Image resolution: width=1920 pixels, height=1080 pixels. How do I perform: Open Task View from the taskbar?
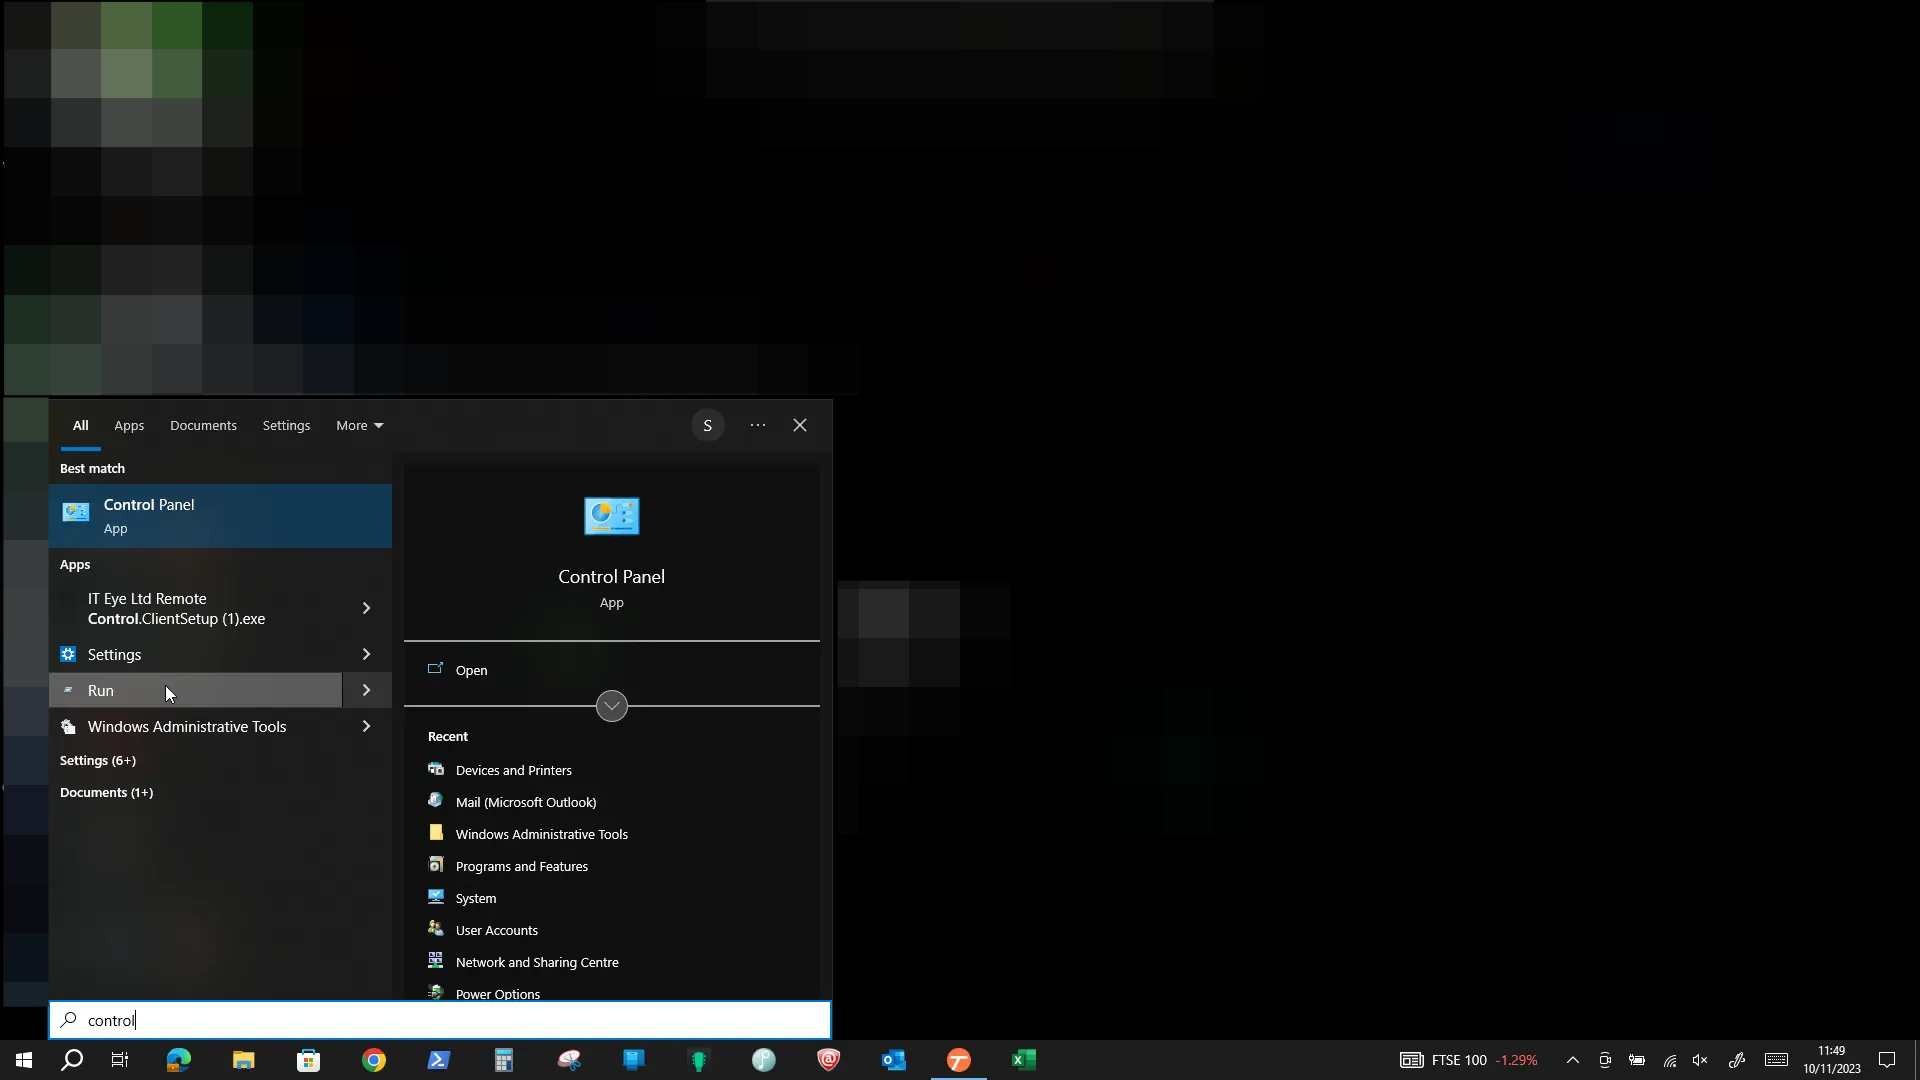point(120,1060)
